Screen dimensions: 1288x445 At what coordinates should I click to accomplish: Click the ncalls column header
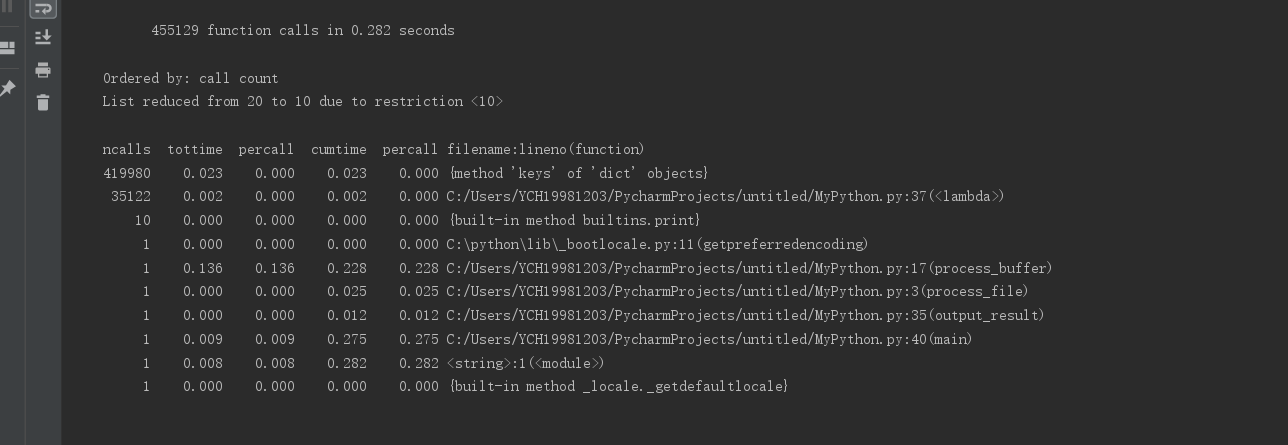click(x=127, y=149)
